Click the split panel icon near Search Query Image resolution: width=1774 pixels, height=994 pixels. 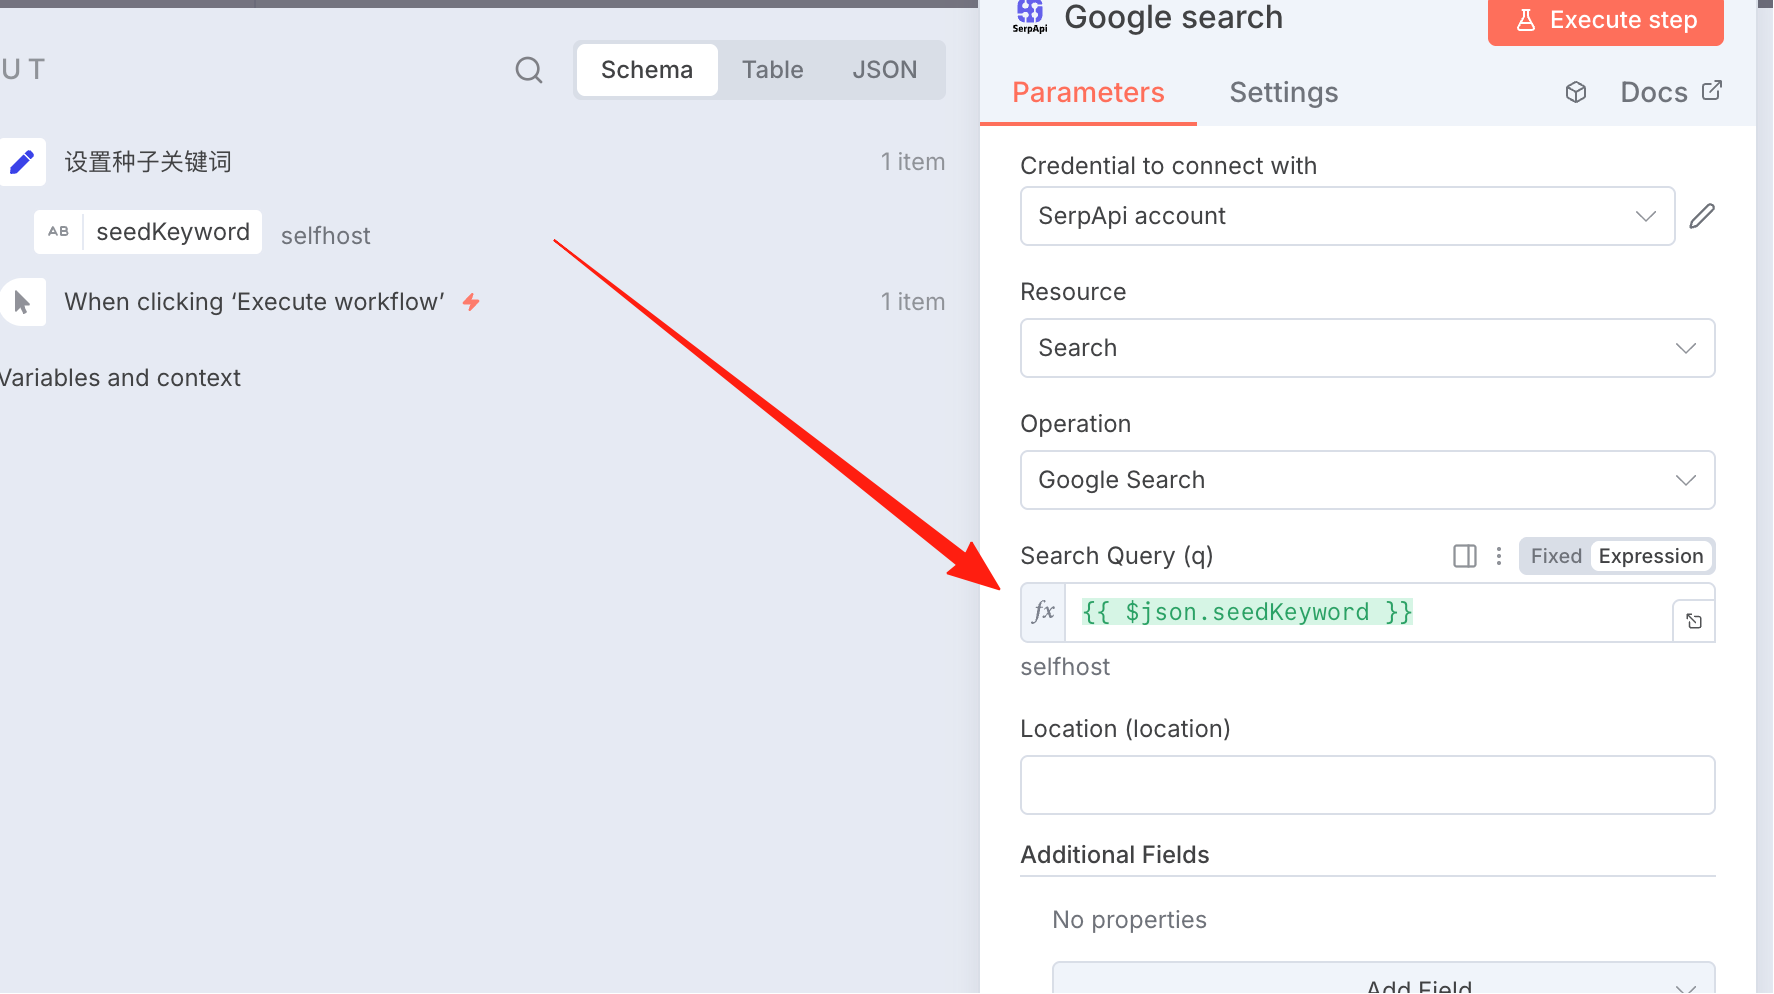coord(1465,556)
